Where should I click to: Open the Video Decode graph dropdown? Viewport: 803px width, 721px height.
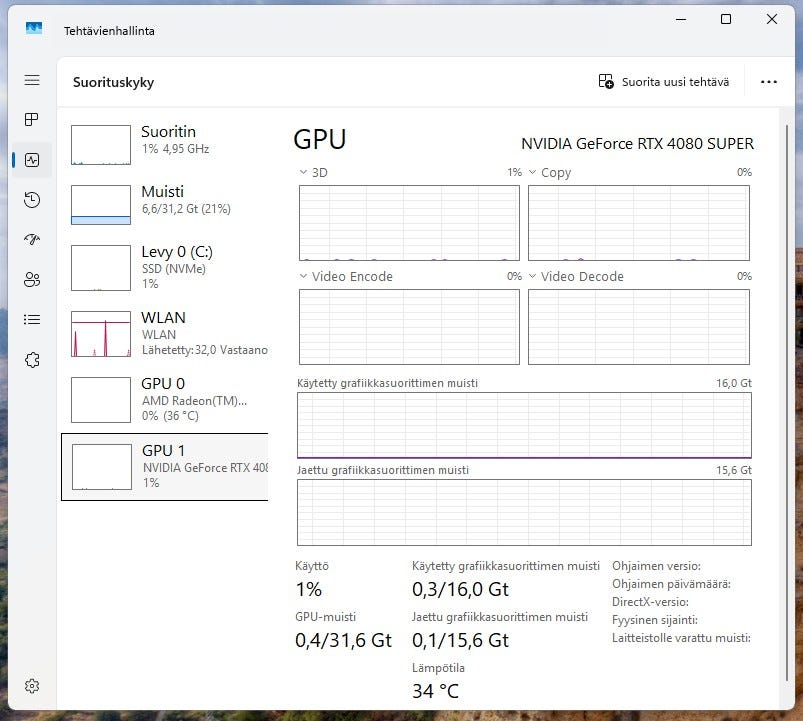point(533,277)
